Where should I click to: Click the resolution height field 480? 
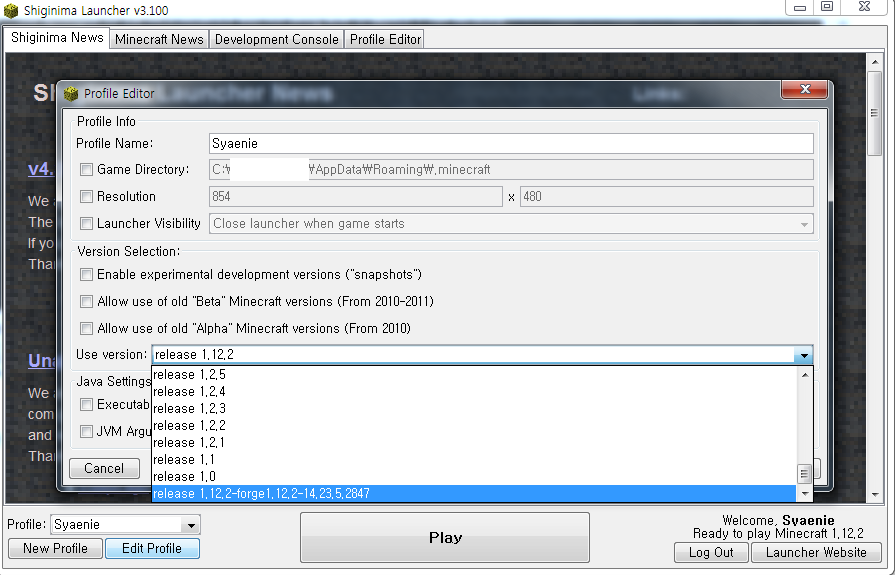pos(667,196)
